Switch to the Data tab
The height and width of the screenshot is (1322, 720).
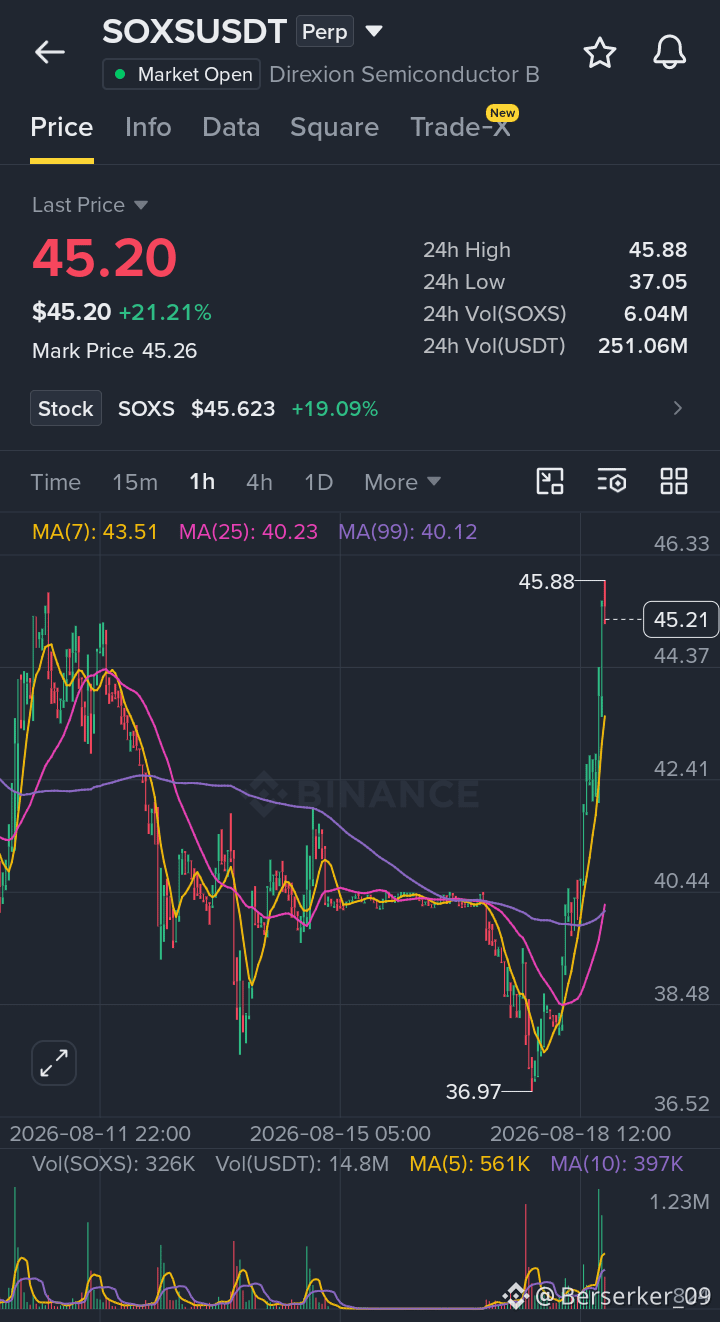pyautogui.click(x=231, y=127)
